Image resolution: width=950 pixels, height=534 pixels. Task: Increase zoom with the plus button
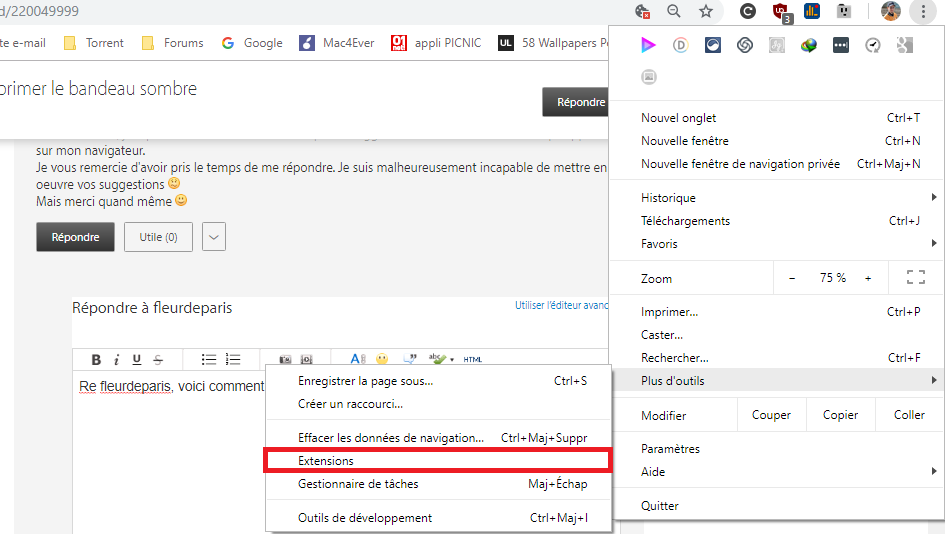868,278
